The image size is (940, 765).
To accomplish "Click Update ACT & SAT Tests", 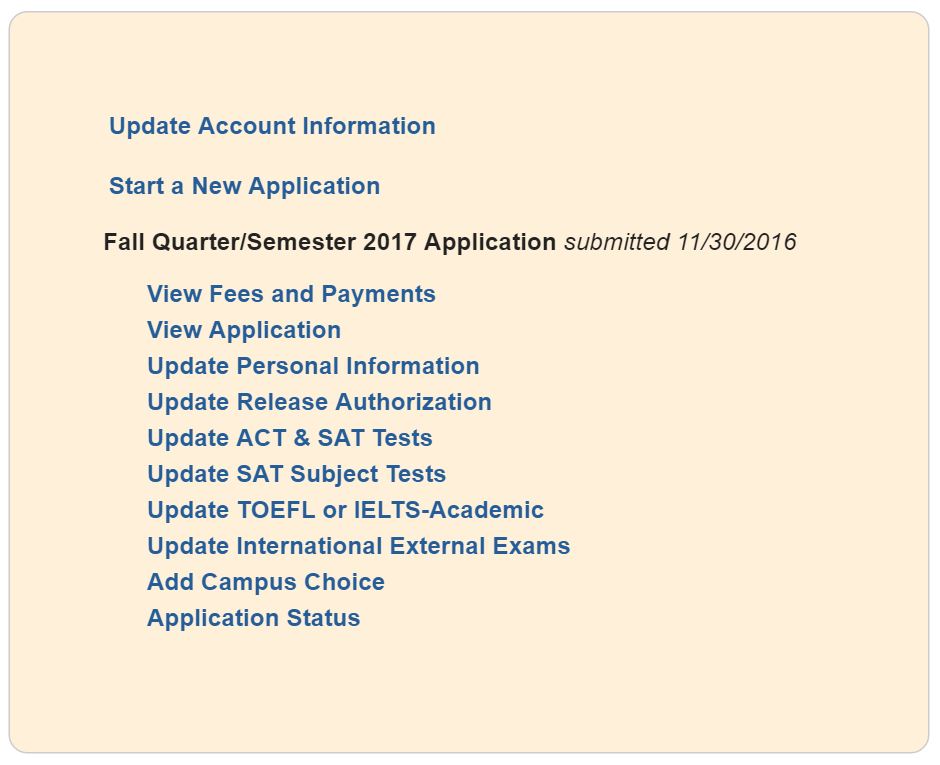I will pos(290,438).
